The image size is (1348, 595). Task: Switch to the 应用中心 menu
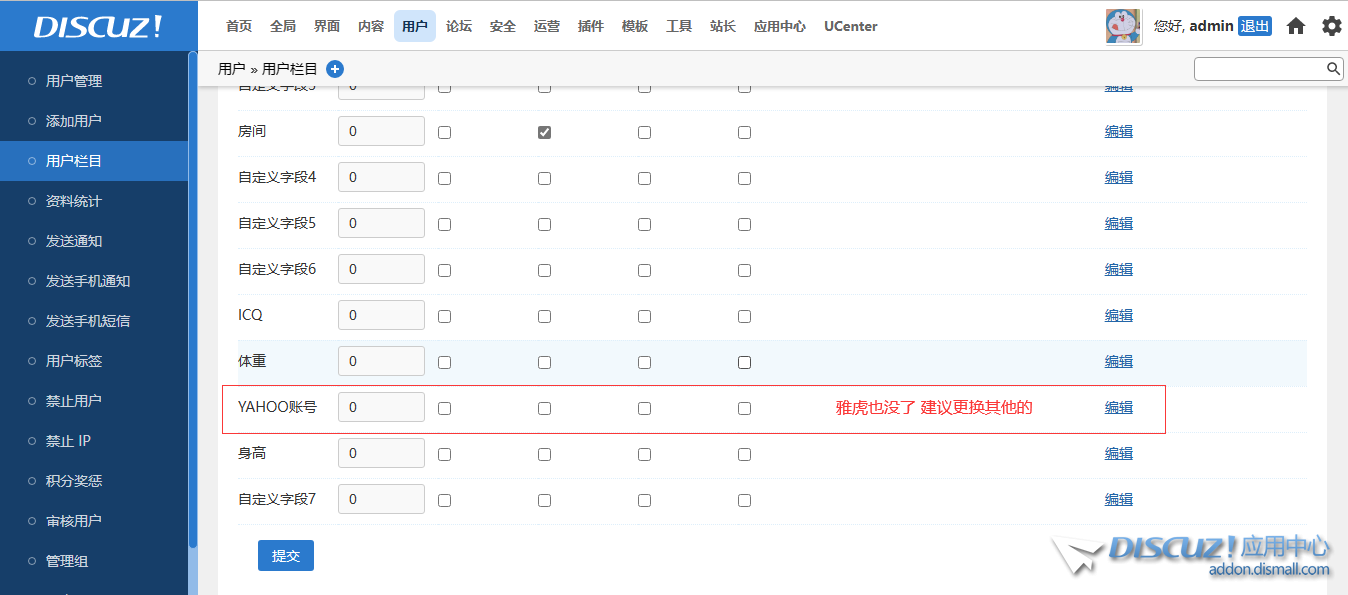pos(780,26)
